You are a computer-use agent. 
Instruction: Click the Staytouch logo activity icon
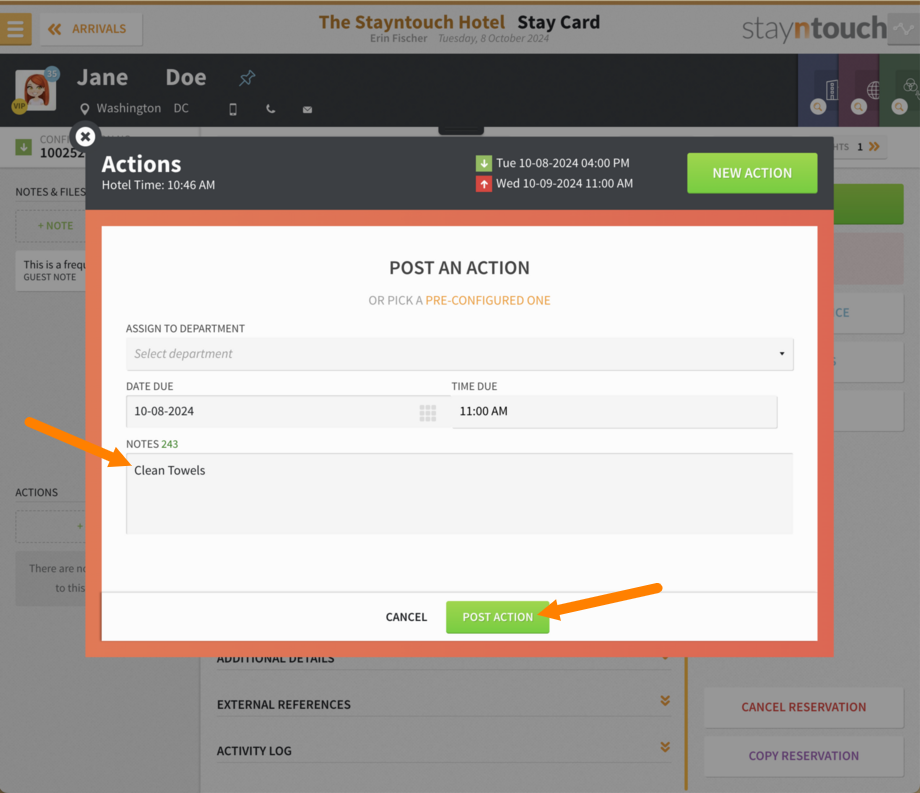pos(904,28)
